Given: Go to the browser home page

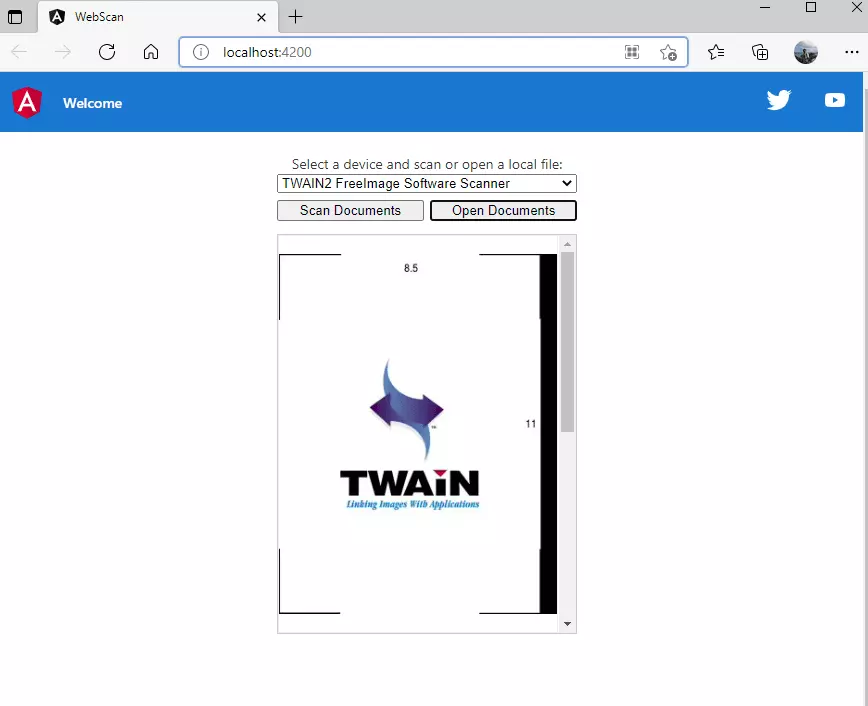Looking at the screenshot, I should point(151,52).
